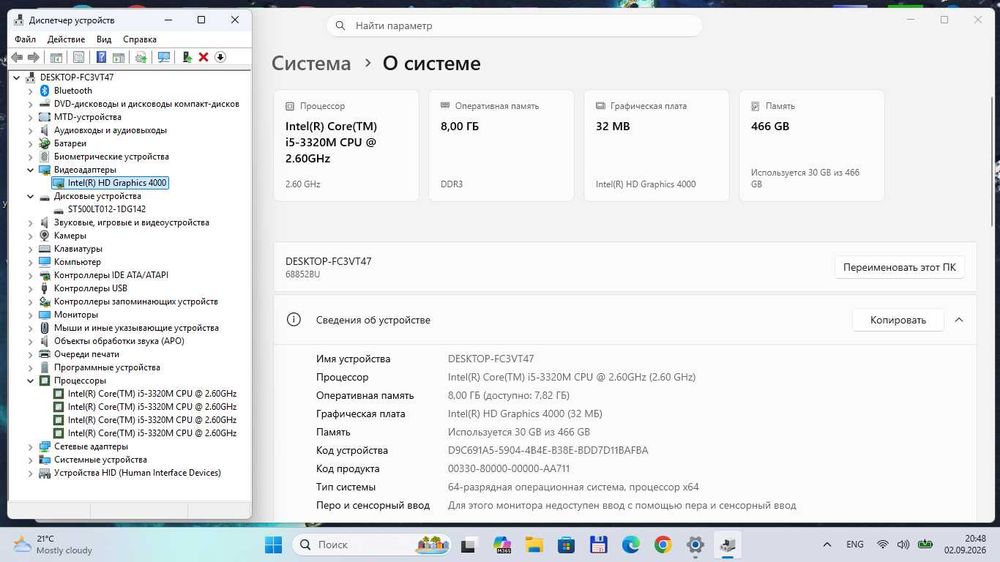This screenshot has height=562, width=1000.
Task: Toggle the console tree toolbar icon
Action: [x=56, y=57]
